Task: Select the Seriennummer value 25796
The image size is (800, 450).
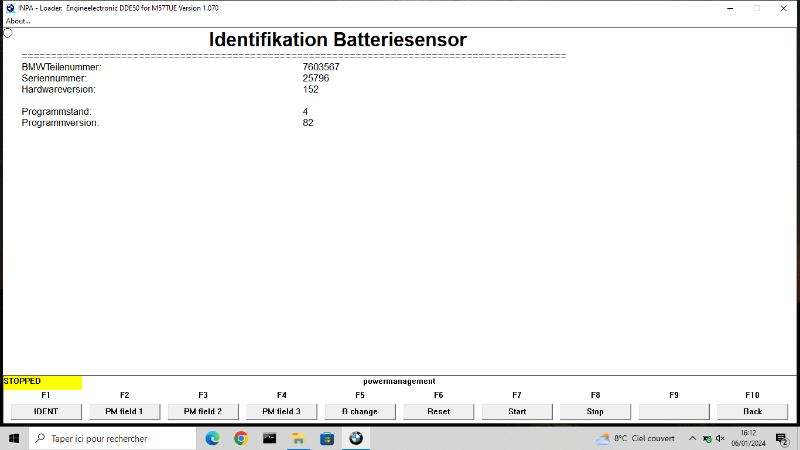Action: coord(316,78)
